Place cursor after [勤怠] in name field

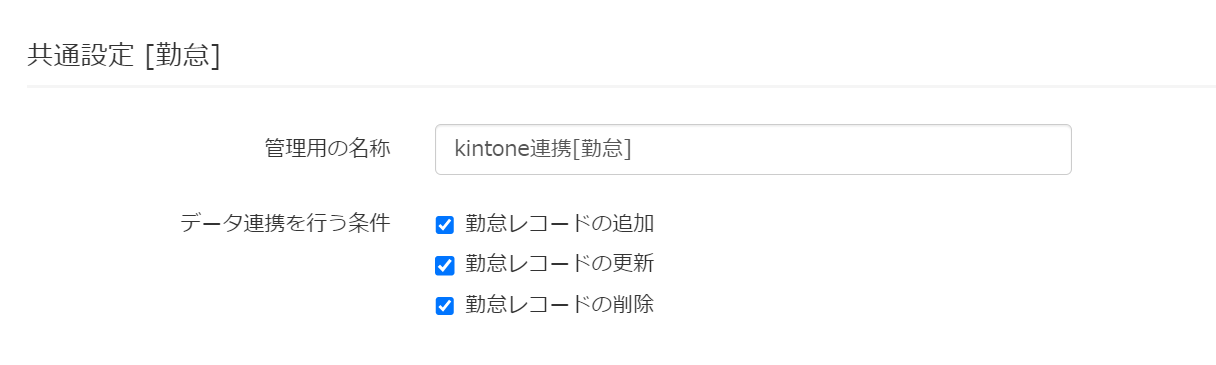633,149
